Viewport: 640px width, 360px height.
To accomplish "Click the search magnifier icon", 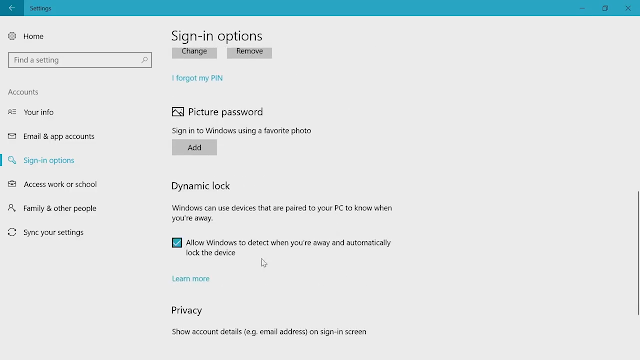I will point(144,60).
